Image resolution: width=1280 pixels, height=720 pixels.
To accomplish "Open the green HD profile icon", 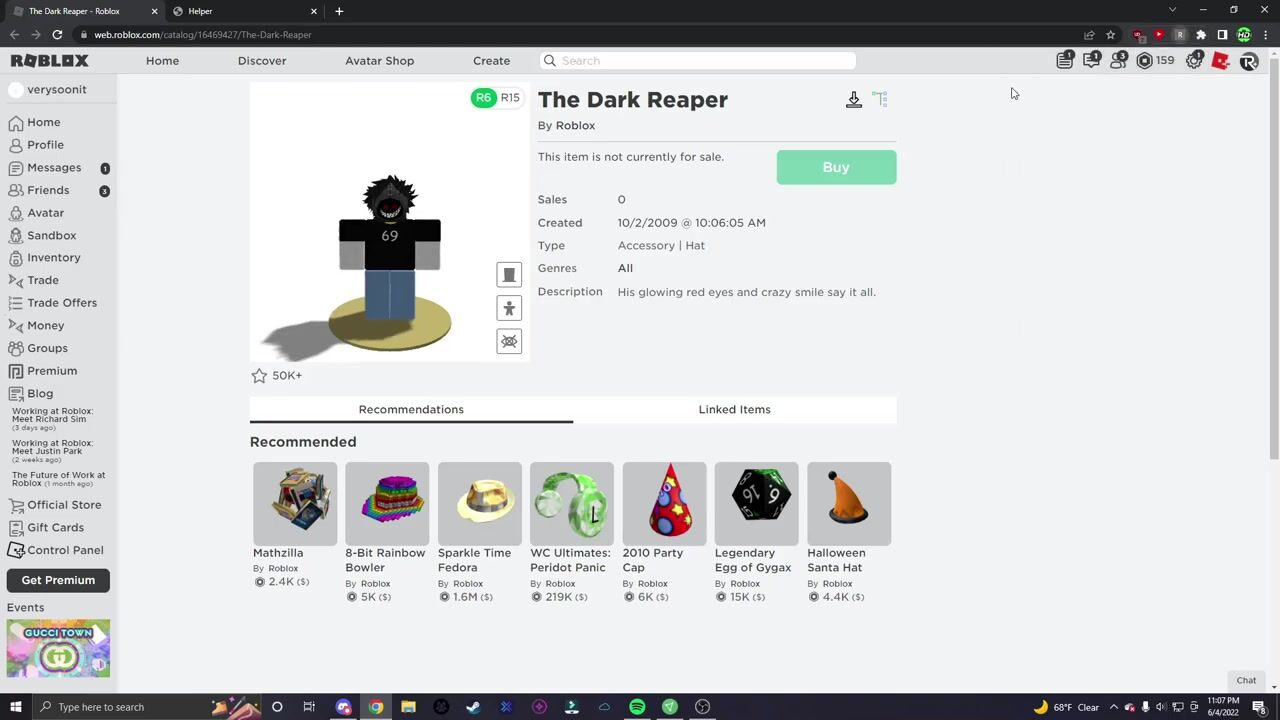I will pyautogui.click(x=1244, y=35).
